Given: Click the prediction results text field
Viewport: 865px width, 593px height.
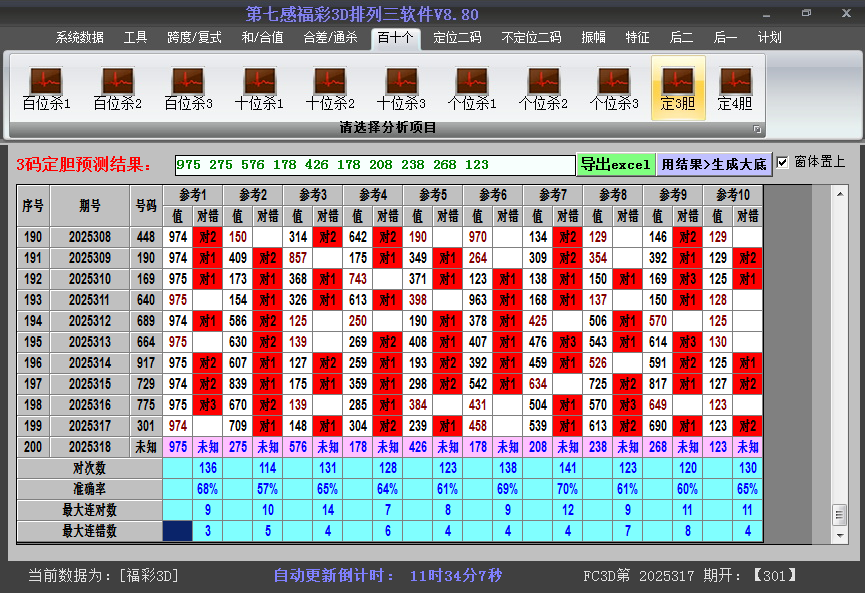Looking at the screenshot, I should tap(374, 165).
